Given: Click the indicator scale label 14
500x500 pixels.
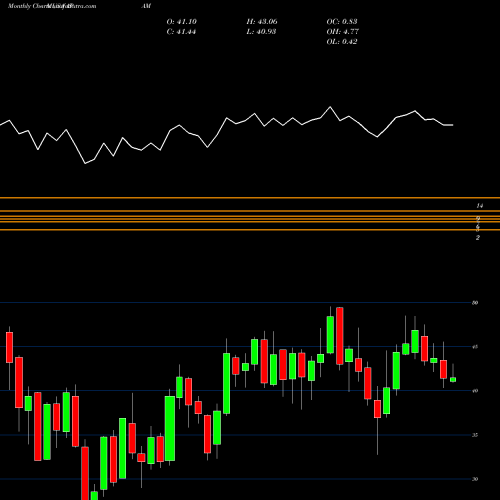Looking at the screenshot, I should pos(479,206).
